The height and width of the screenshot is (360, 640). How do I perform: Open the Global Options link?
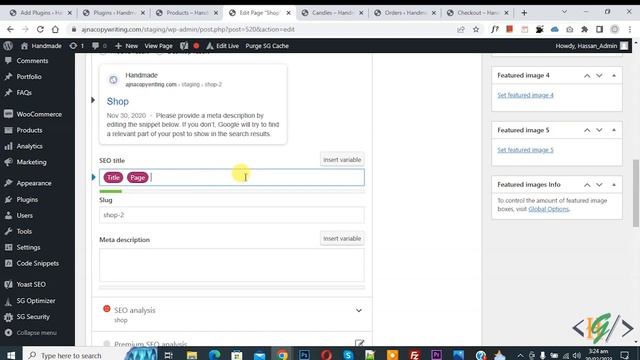pyautogui.click(x=549, y=209)
